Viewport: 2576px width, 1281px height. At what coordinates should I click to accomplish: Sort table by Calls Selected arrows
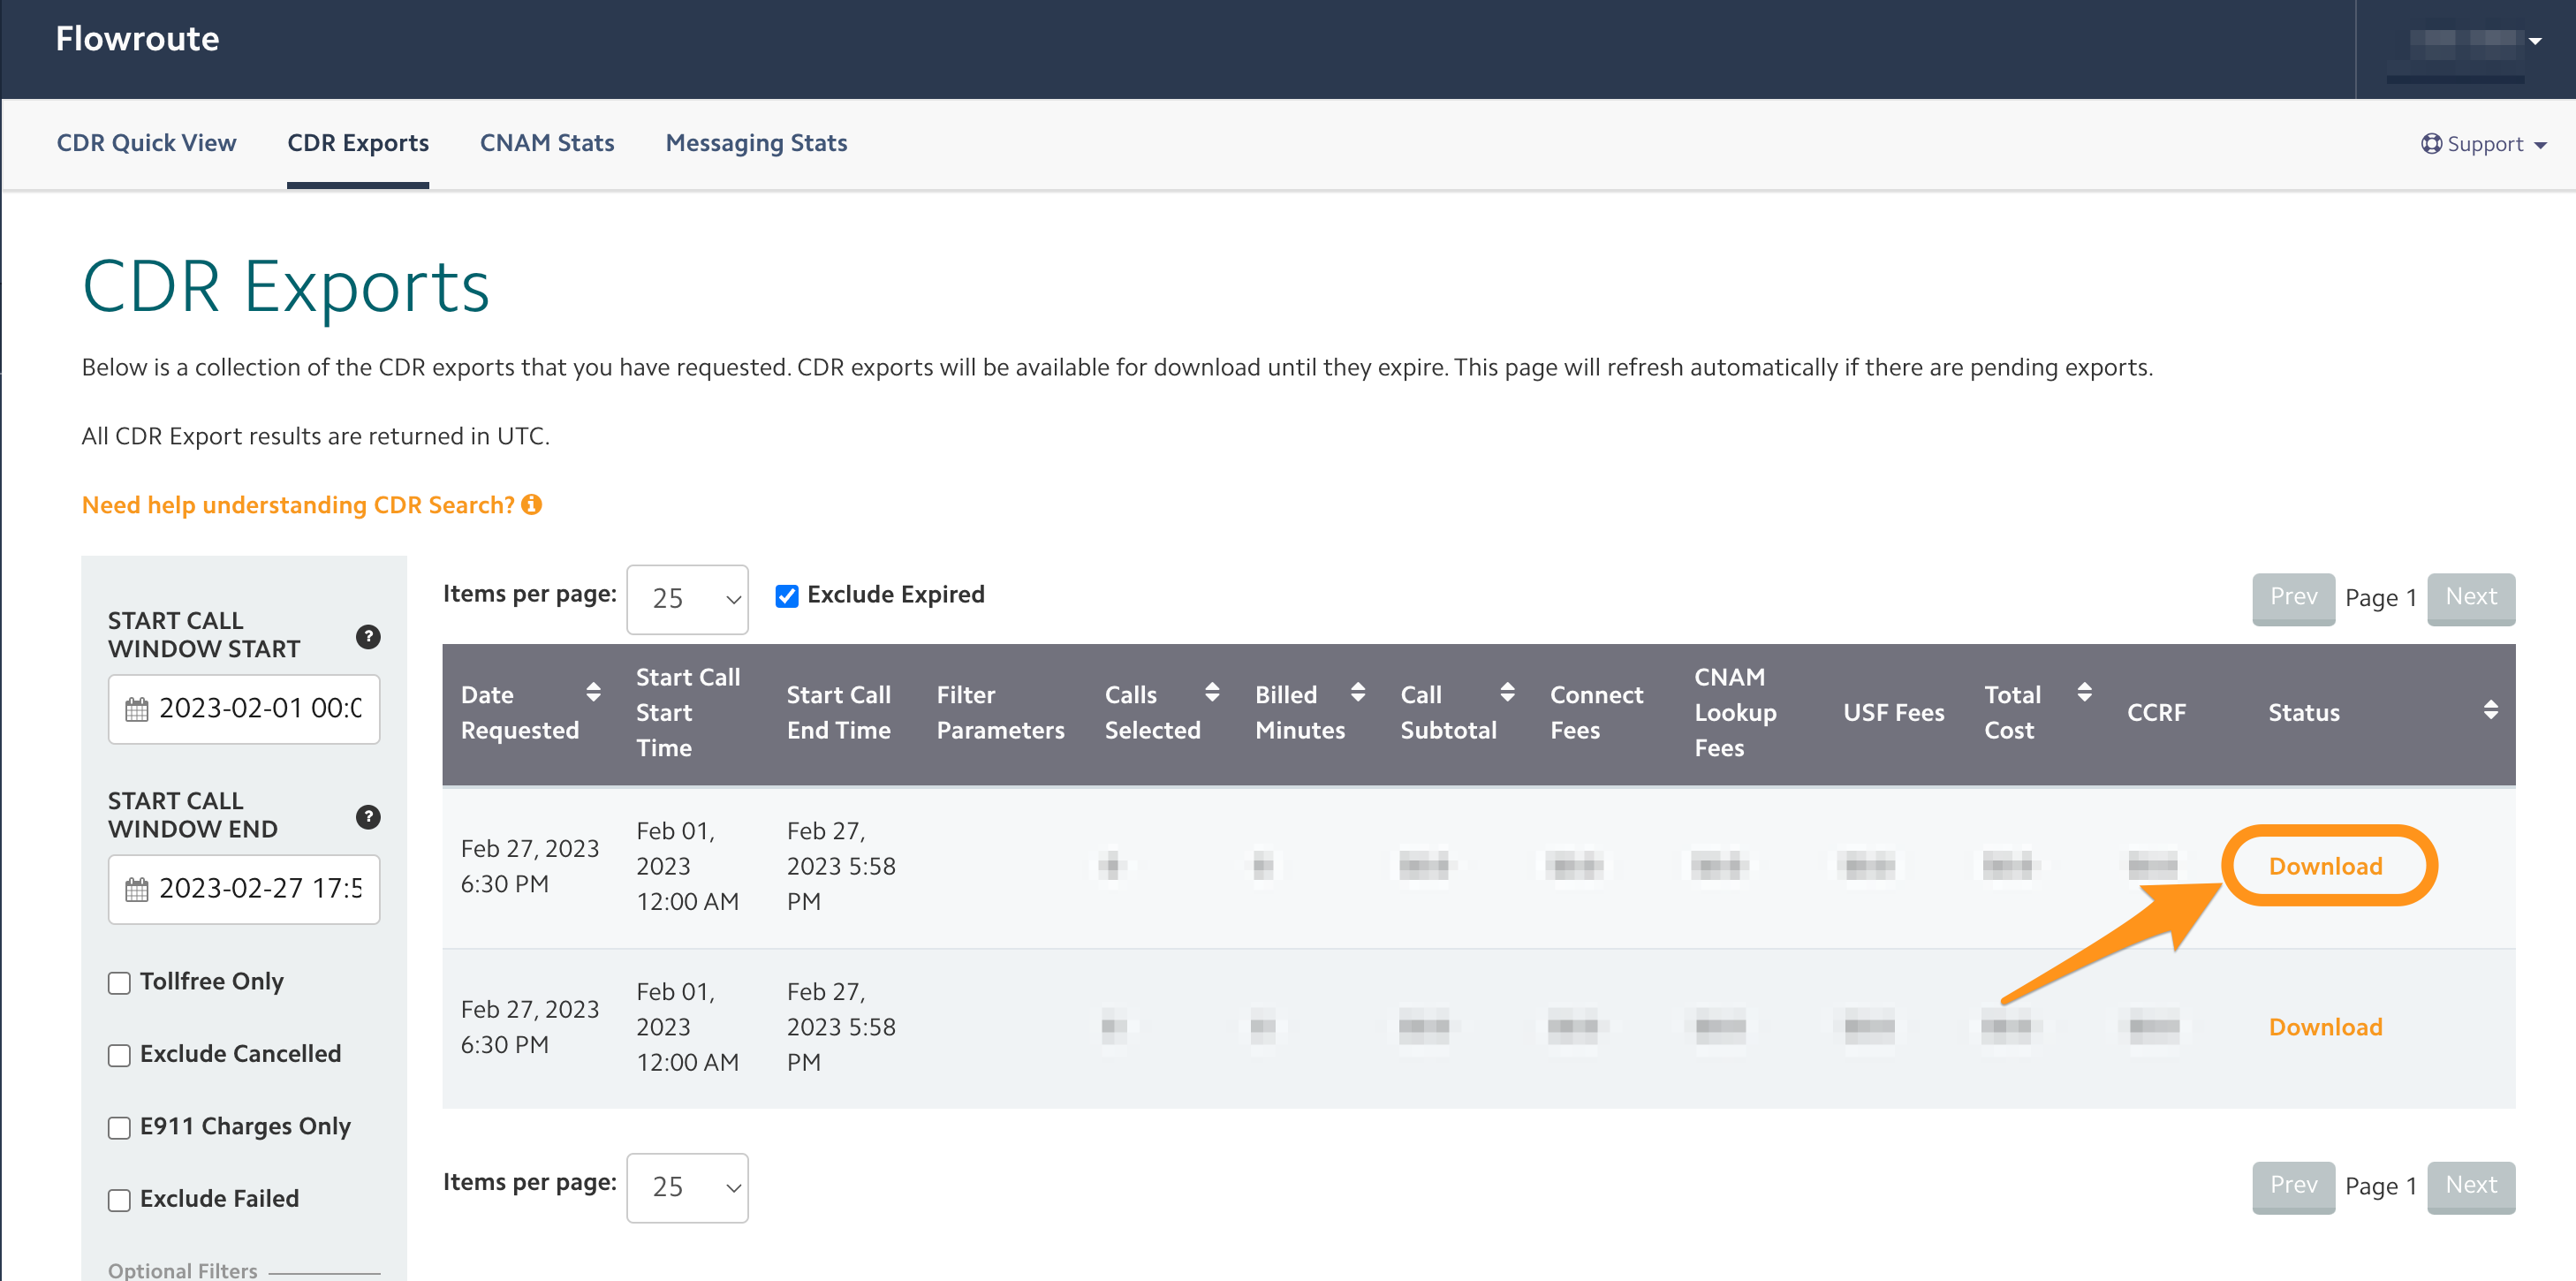click(x=1212, y=692)
